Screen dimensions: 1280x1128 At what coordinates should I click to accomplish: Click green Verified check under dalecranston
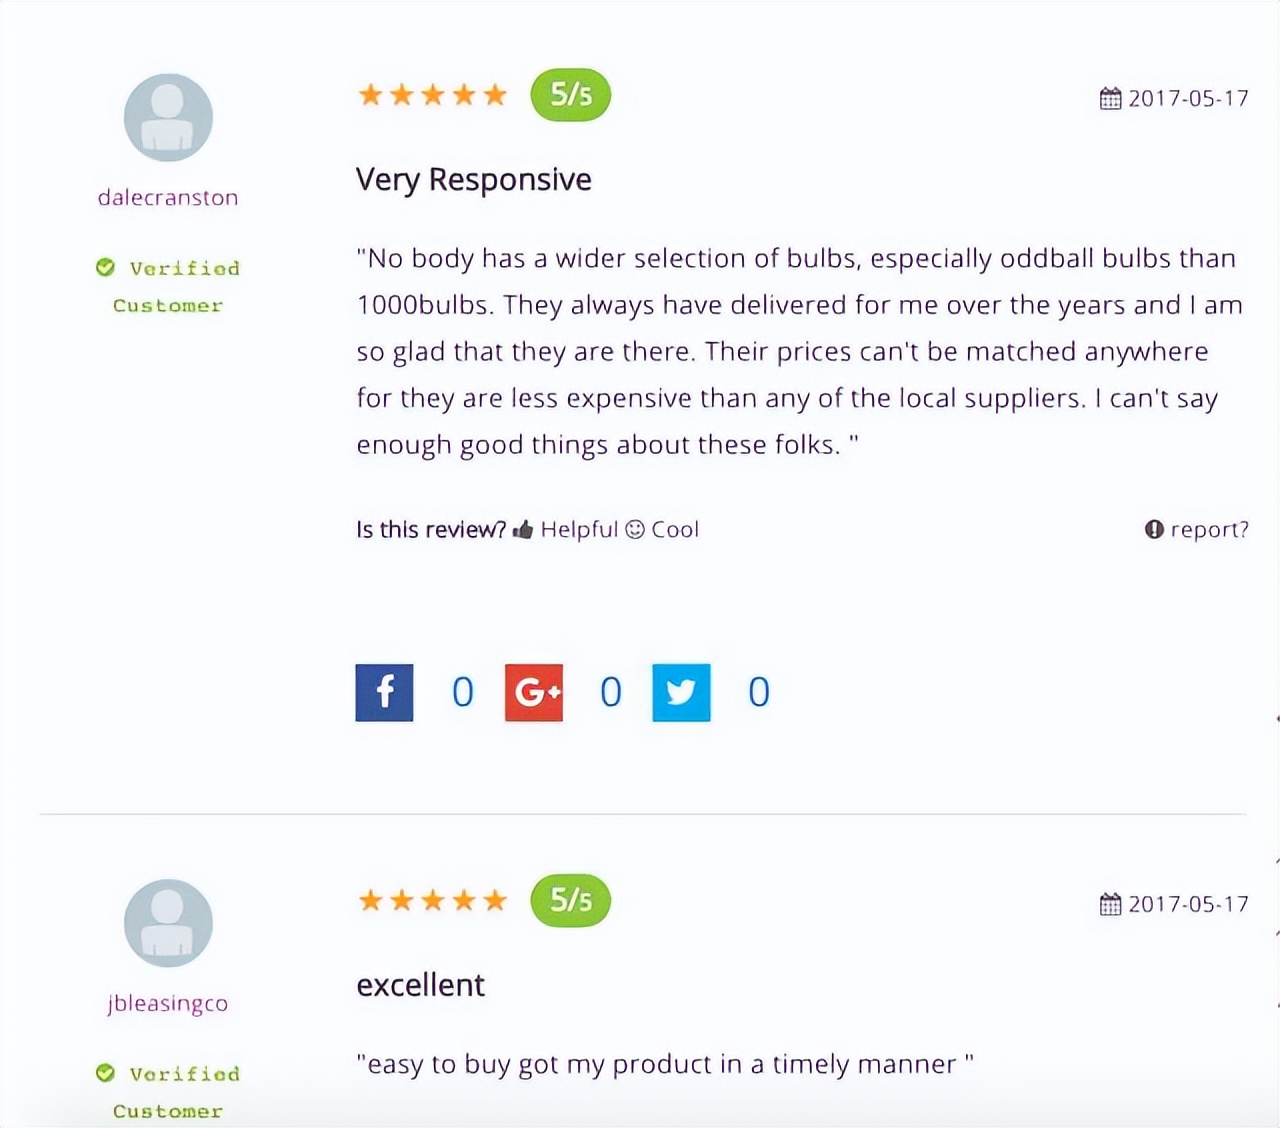[x=105, y=267]
